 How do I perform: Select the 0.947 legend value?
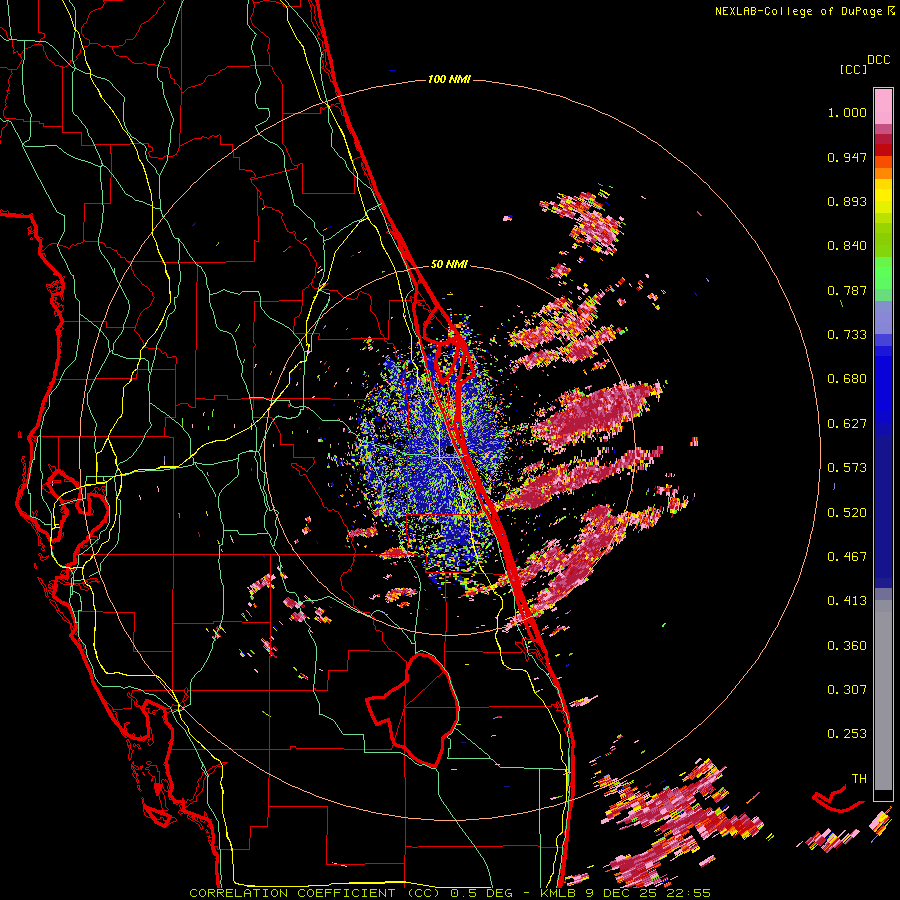pyautogui.click(x=847, y=157)
